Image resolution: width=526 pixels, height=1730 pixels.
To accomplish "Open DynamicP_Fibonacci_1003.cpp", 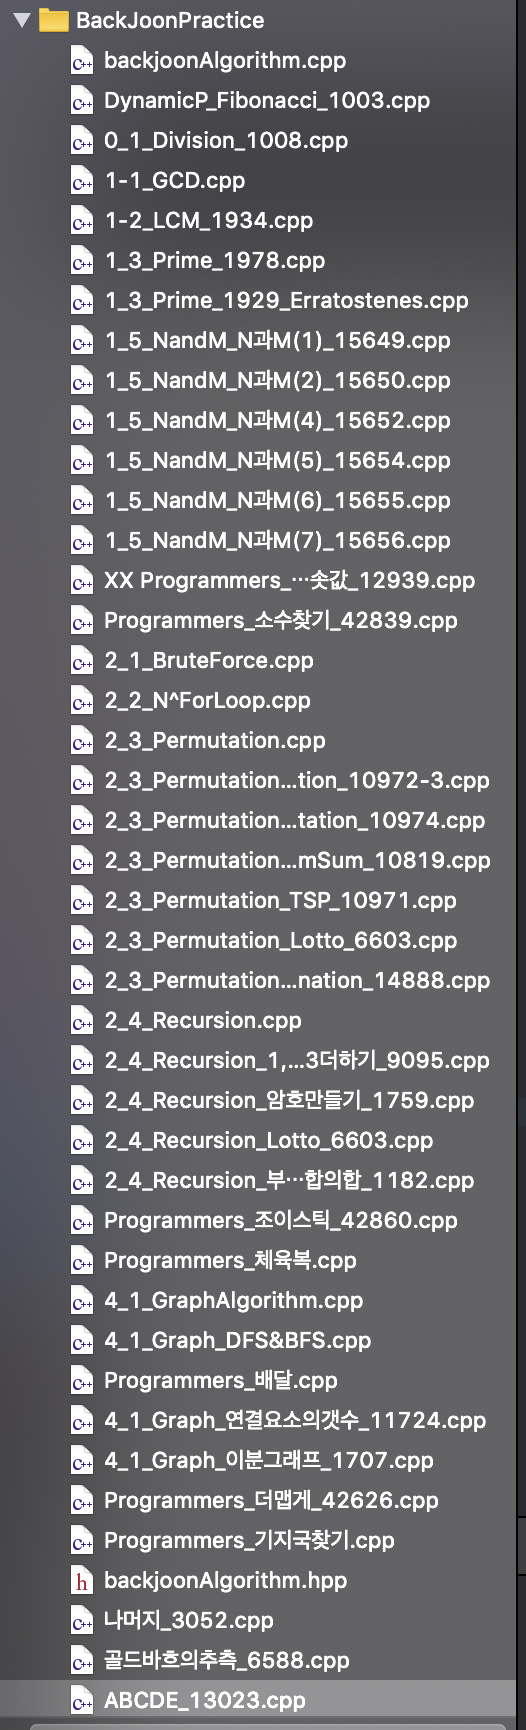I will [267, 101].
